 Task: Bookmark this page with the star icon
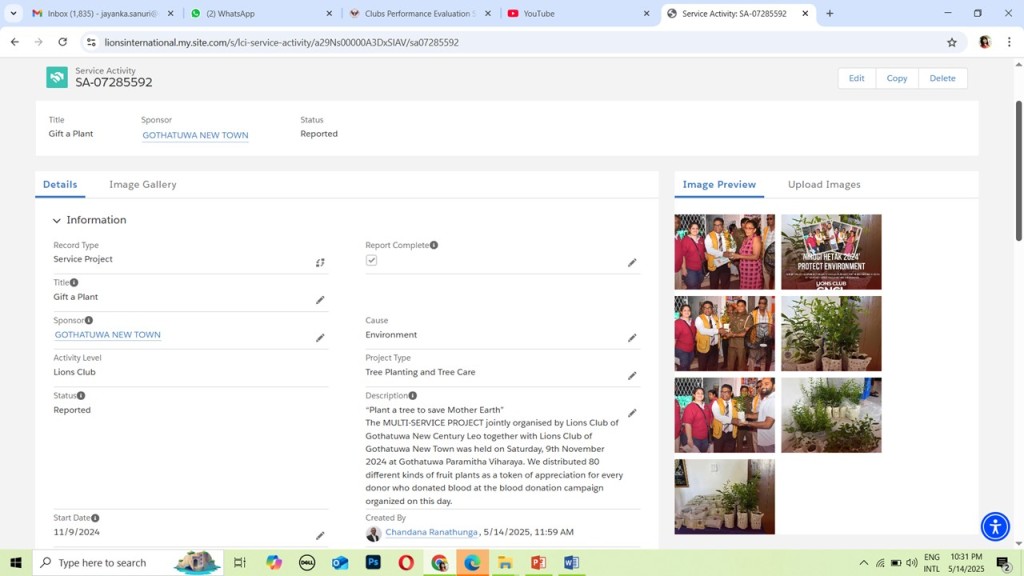tap(952, 42)
